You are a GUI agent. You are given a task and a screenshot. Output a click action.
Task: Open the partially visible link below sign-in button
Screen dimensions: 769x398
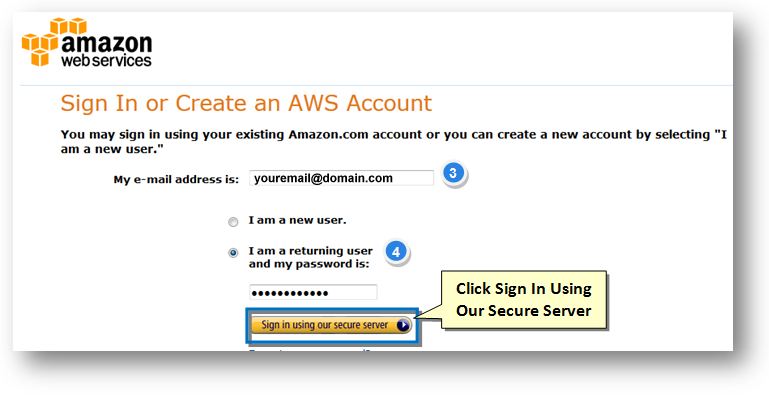pos(314,350)
